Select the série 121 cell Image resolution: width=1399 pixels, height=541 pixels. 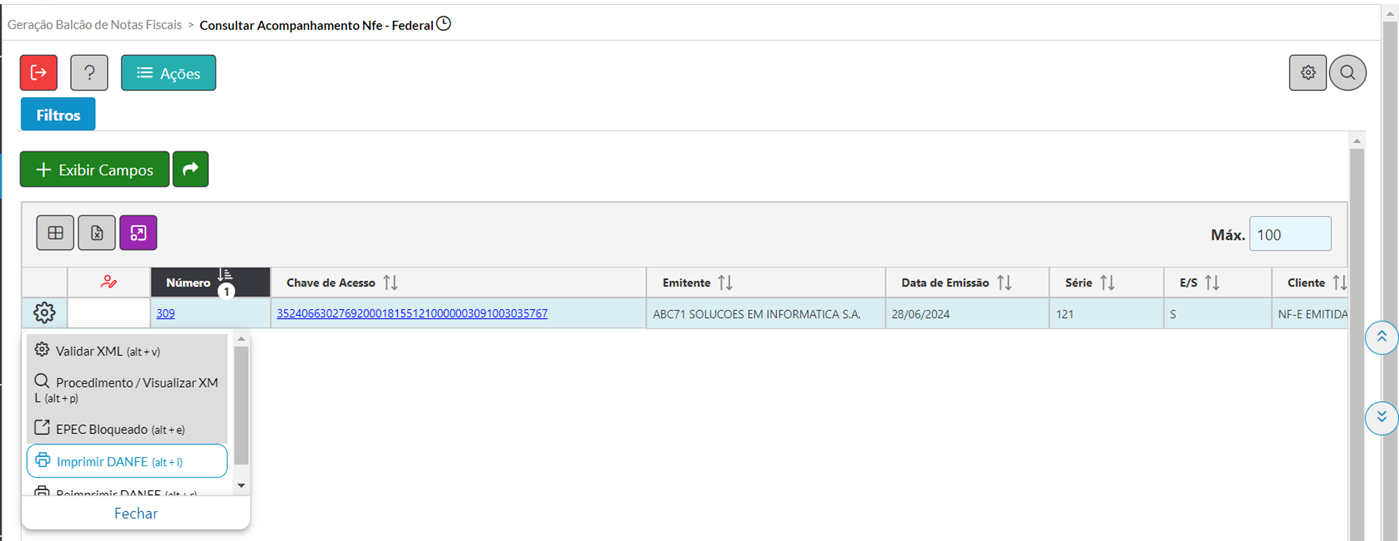[1106, 313]
